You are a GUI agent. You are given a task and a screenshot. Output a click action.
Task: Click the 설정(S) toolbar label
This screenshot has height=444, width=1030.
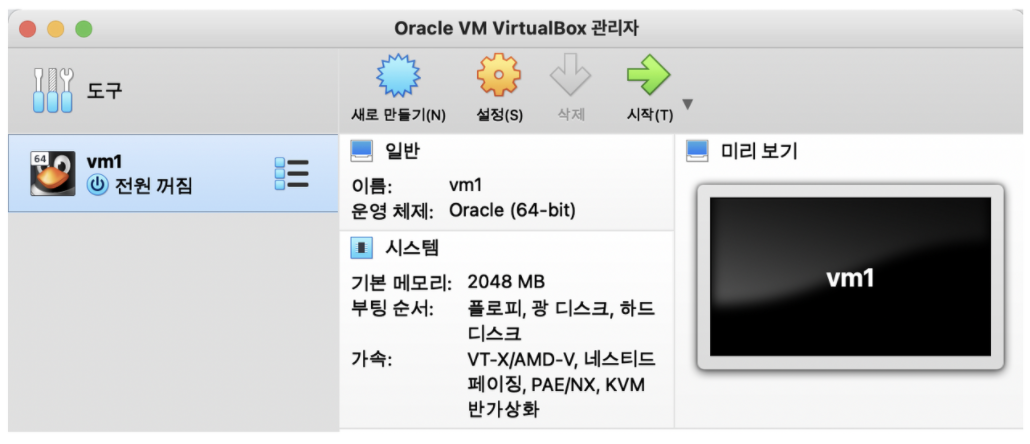coord(499,115)
